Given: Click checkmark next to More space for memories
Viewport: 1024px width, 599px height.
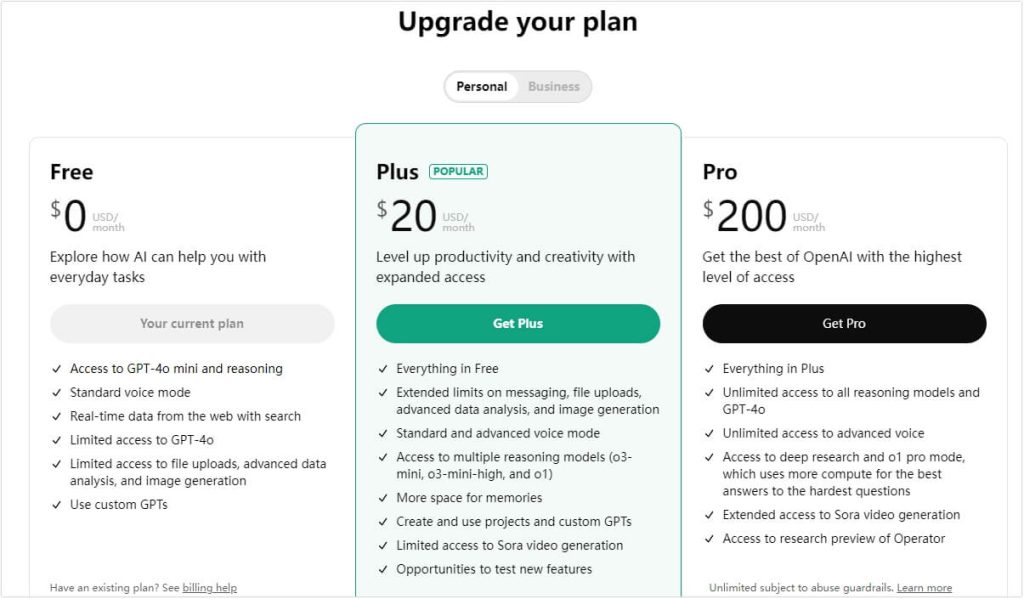Looking at the screenshot, I should point(382,498).
